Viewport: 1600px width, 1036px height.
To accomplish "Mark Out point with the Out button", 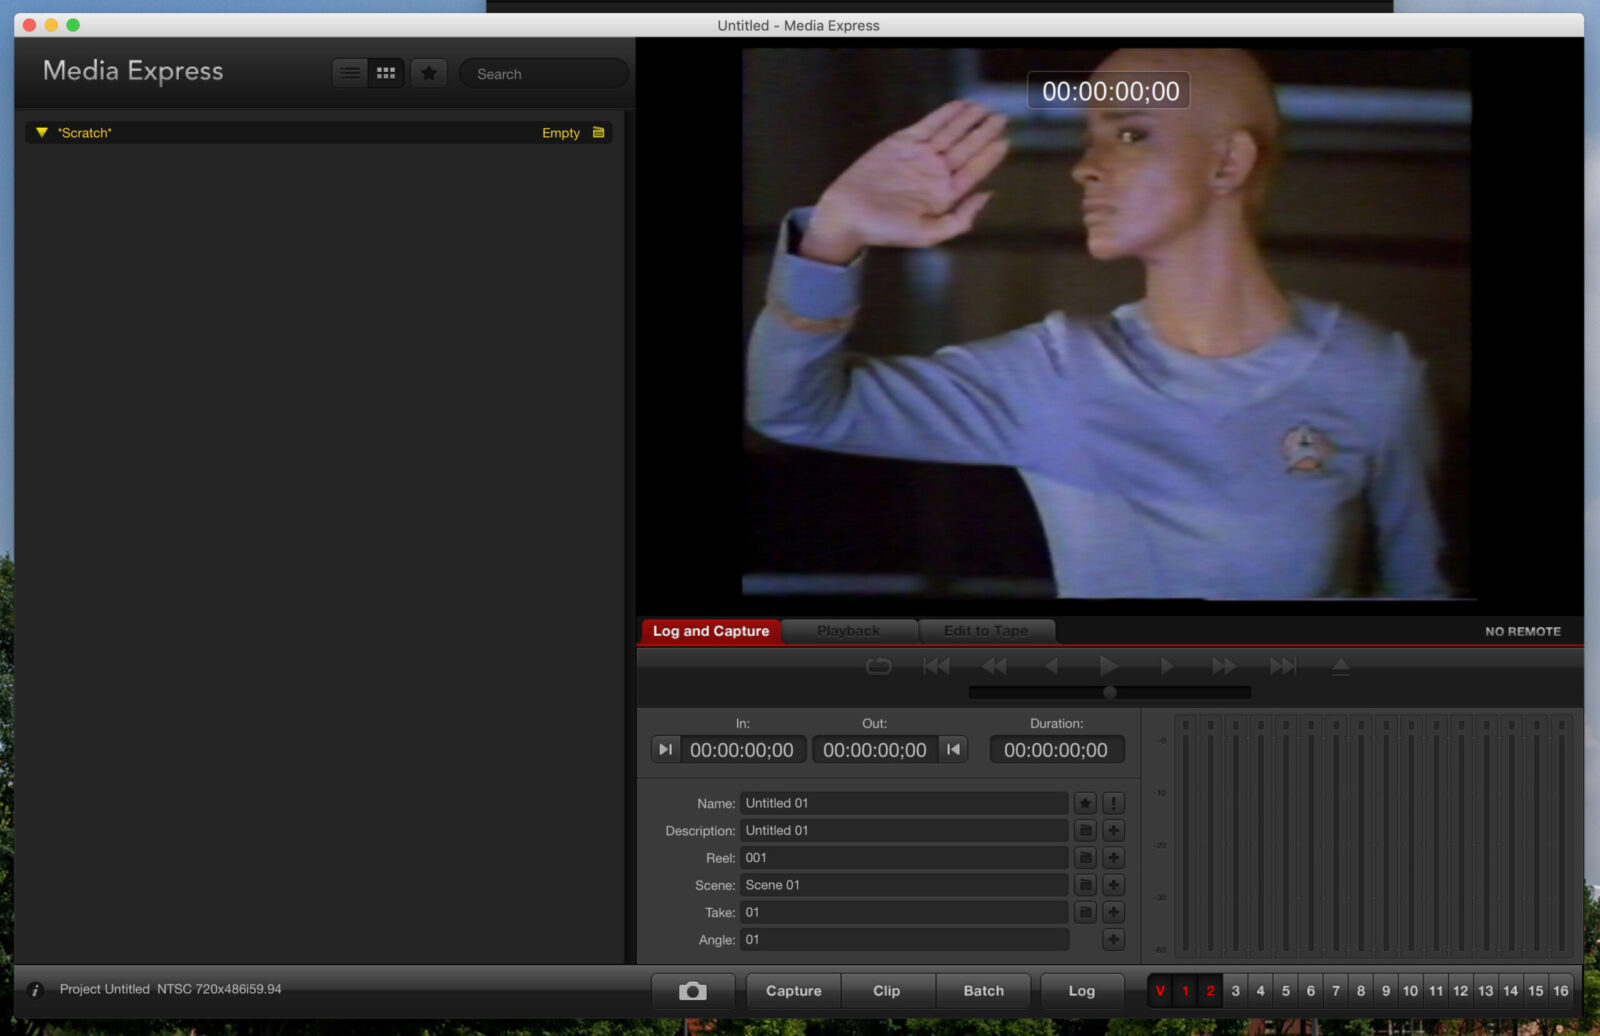I will 953,750.
